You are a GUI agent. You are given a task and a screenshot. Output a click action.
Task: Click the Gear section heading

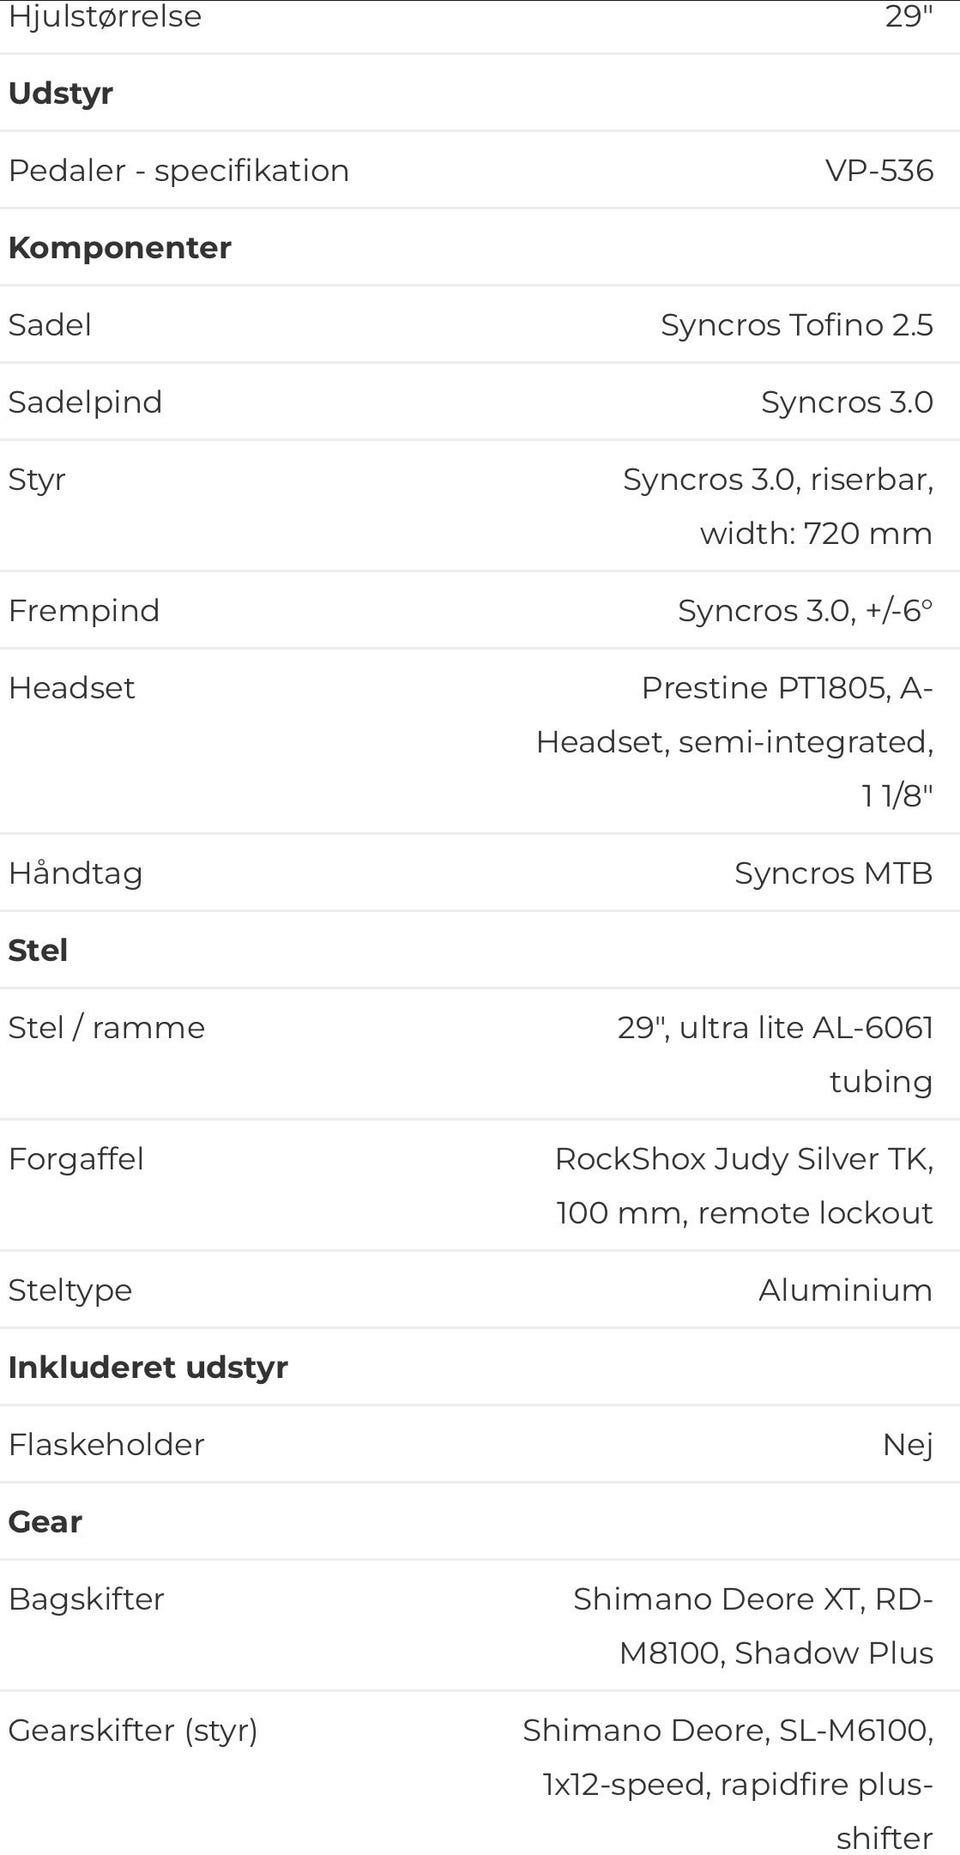click(45, 1521)
